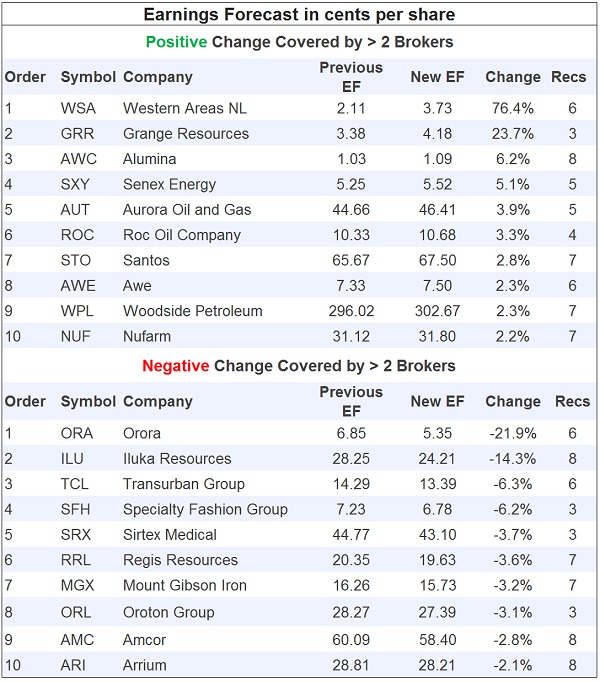
Task: Click the Sirtex Medical company name
Action: (x=169, y=535)
